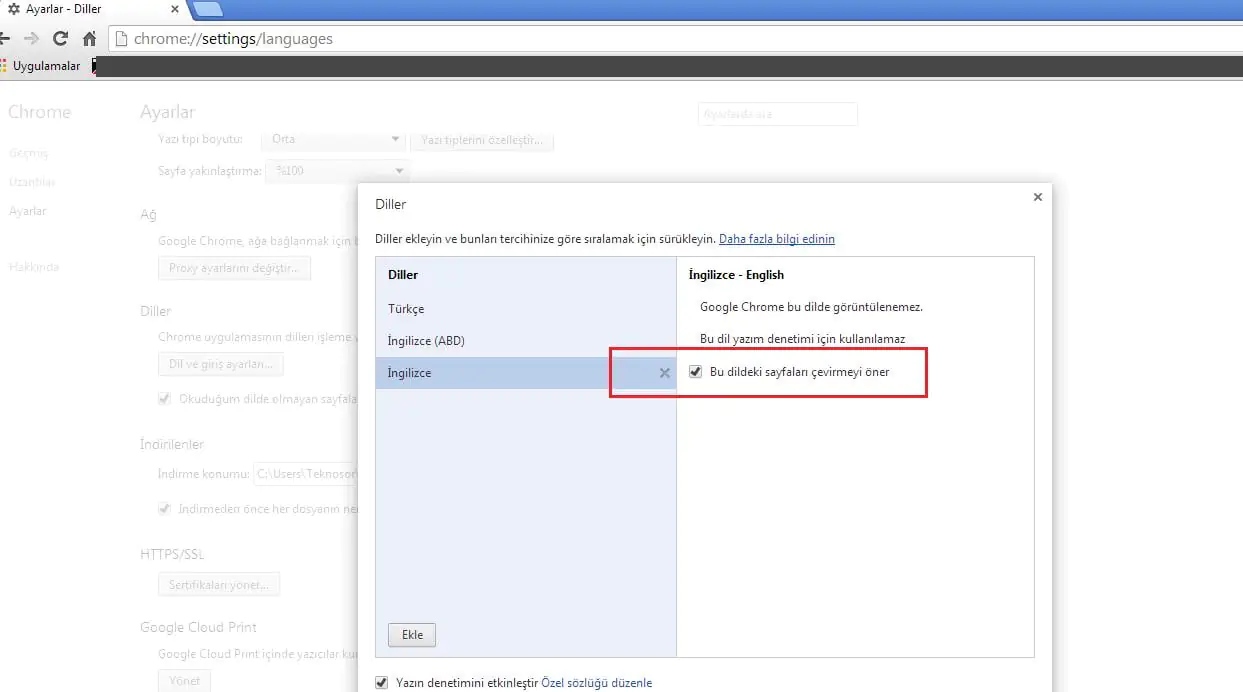The image size is (1243, 692).
Task: Refresh the current page
Action: pos(62,38)
